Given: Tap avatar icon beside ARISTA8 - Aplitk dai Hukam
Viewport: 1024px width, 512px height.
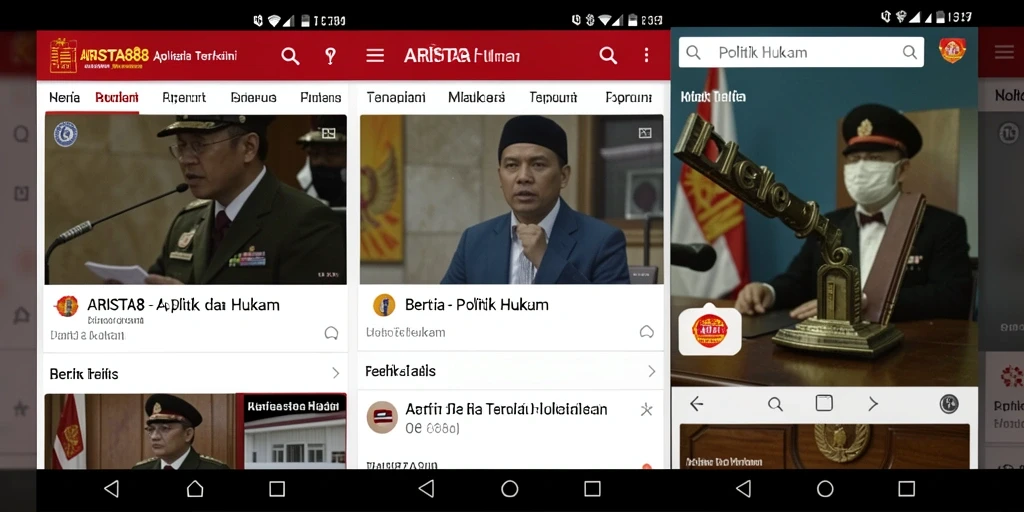Looking at the screenshot, I should point(67,306).
